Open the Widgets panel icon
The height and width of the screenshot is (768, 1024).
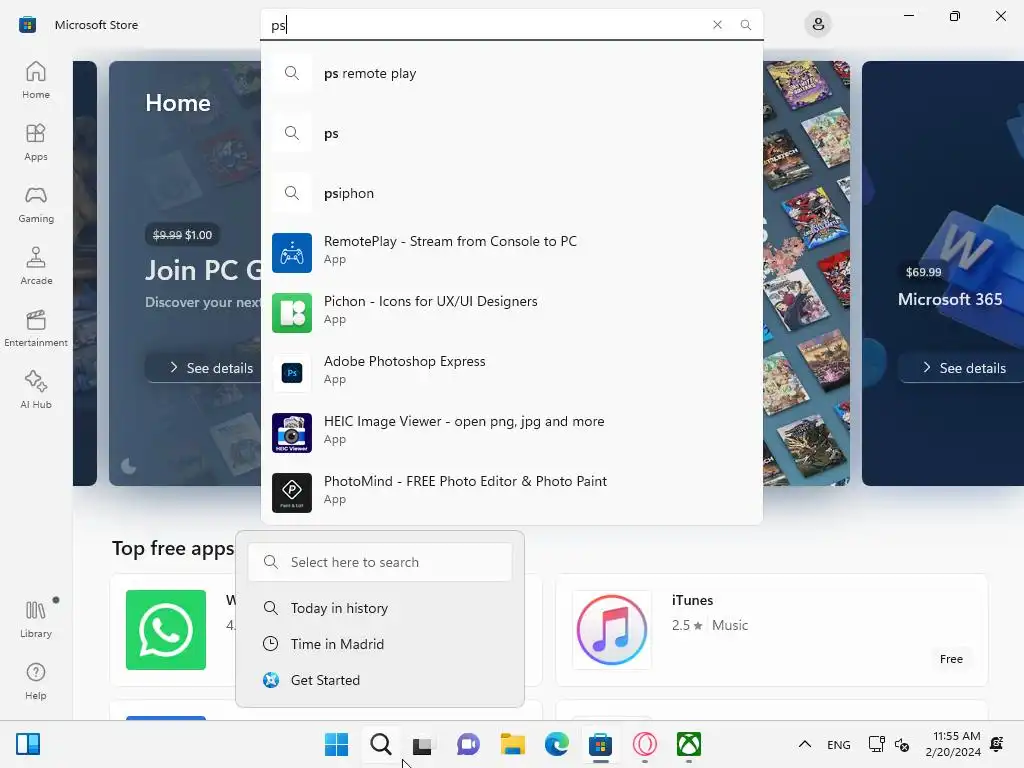28,744
